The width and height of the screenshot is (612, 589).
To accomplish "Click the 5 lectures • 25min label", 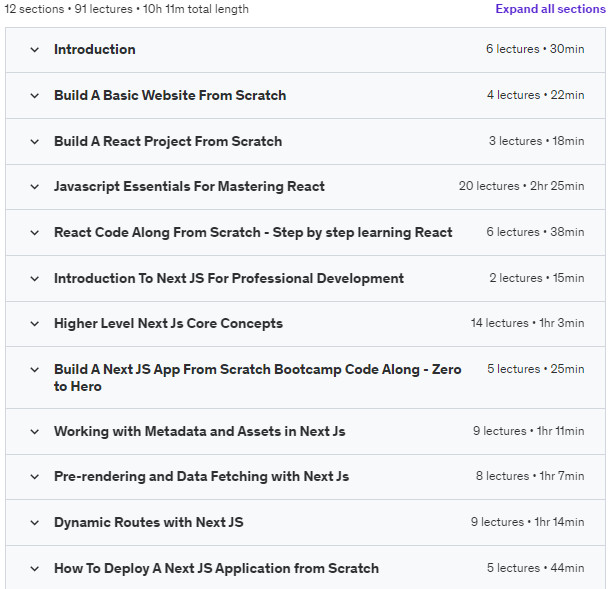I will tap(536, 369).
